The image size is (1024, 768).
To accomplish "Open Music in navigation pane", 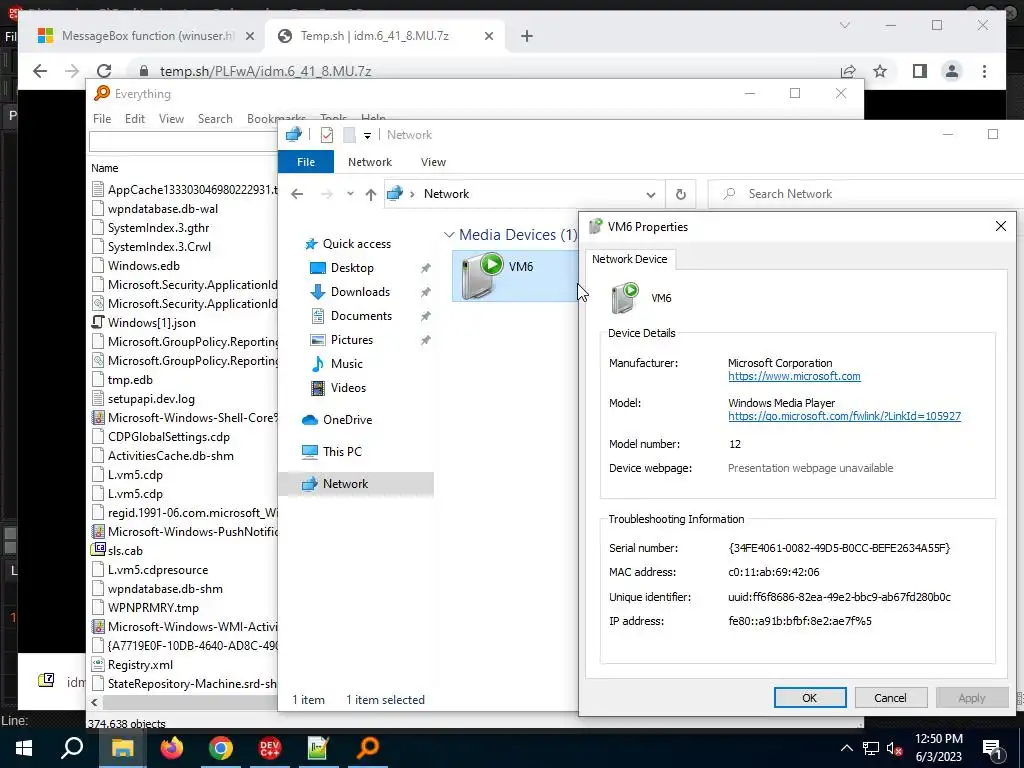I will click(x=346, y=364).
